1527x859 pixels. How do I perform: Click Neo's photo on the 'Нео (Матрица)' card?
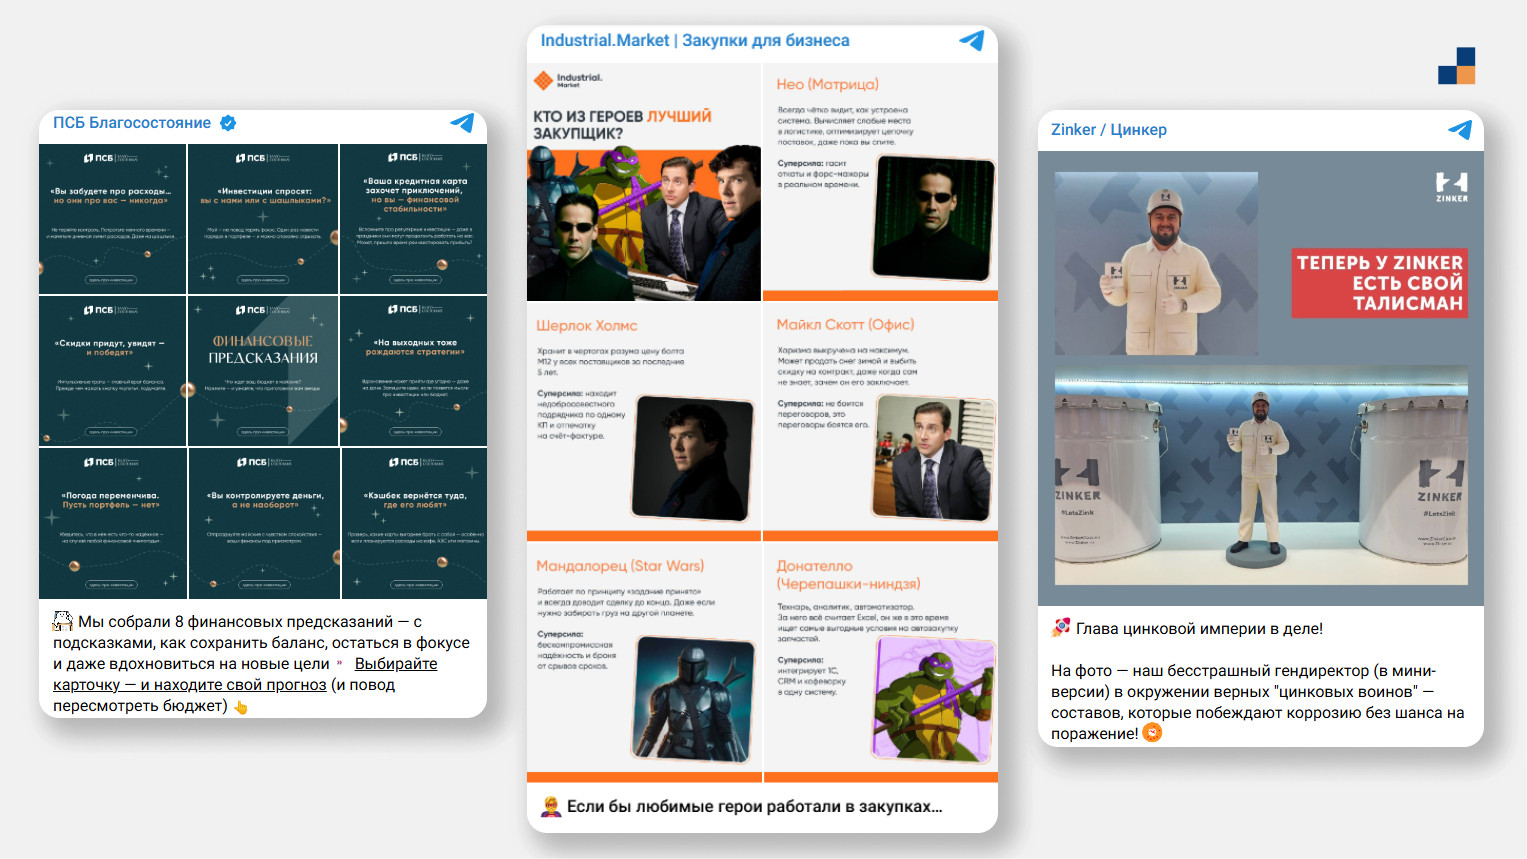[934, 219]
